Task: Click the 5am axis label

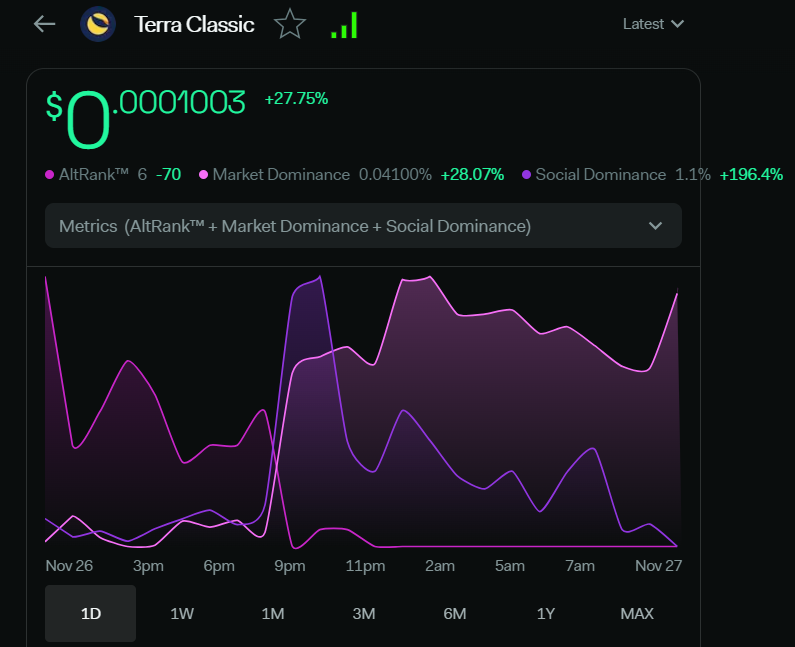Action: [x=510, y=566]
